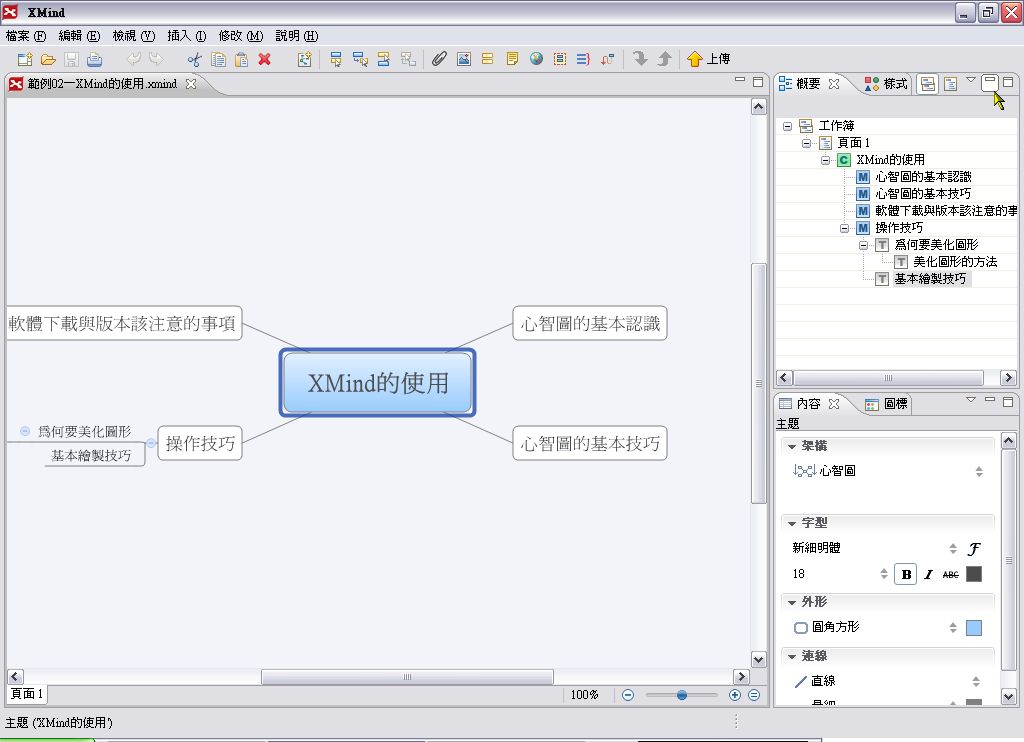Add a summary with the bracket icon
Viewport: 1024px width, 742px height.
[583, 59]
